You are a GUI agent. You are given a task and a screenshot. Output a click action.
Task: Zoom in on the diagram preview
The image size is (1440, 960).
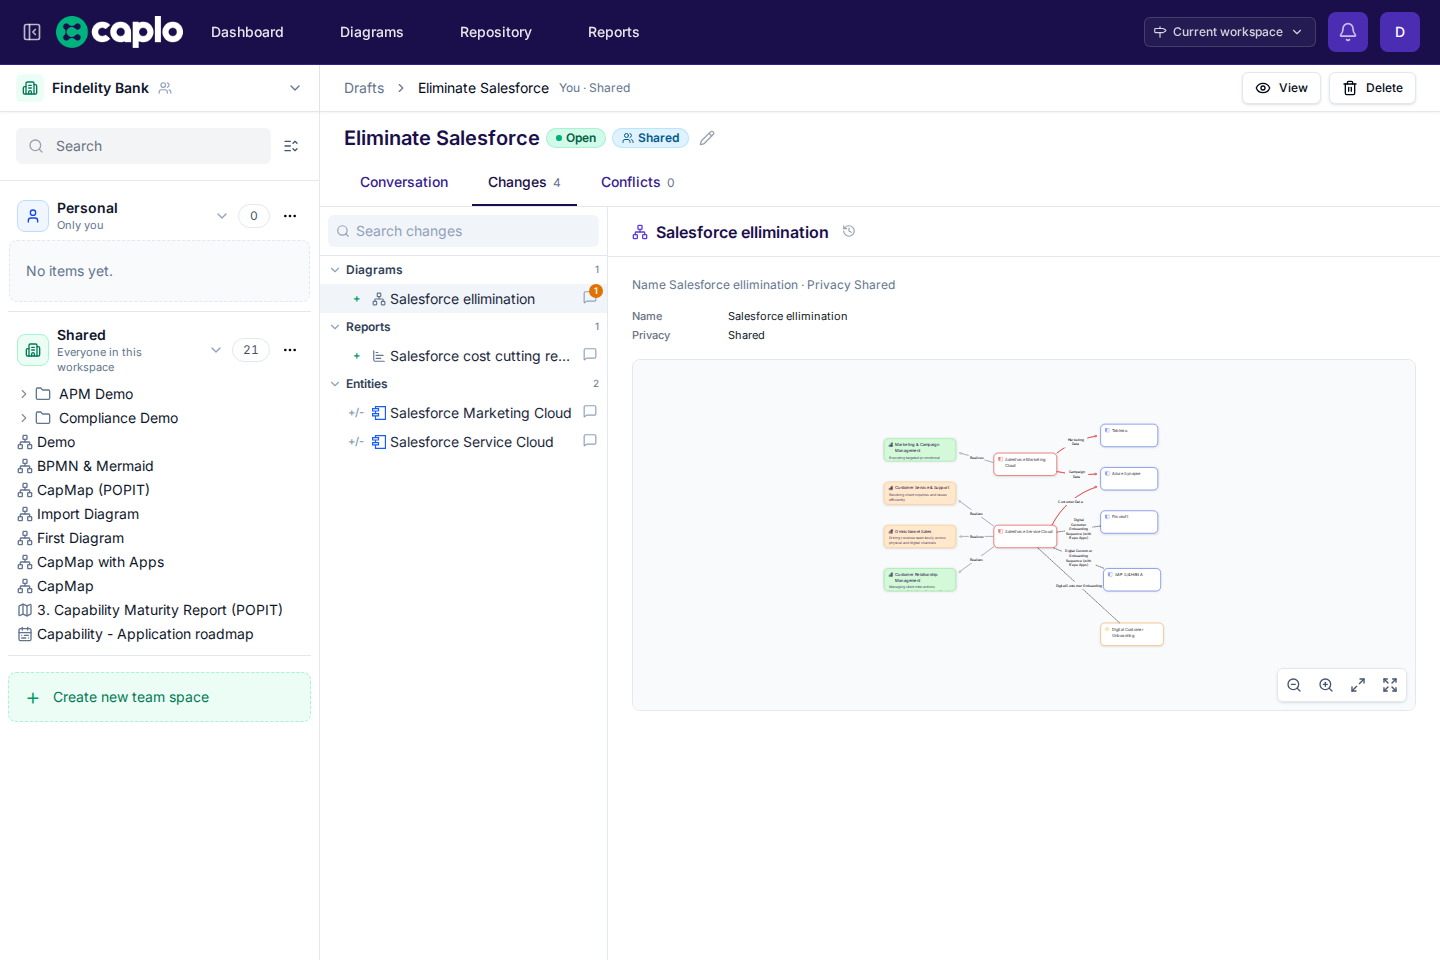(1326, 685)
